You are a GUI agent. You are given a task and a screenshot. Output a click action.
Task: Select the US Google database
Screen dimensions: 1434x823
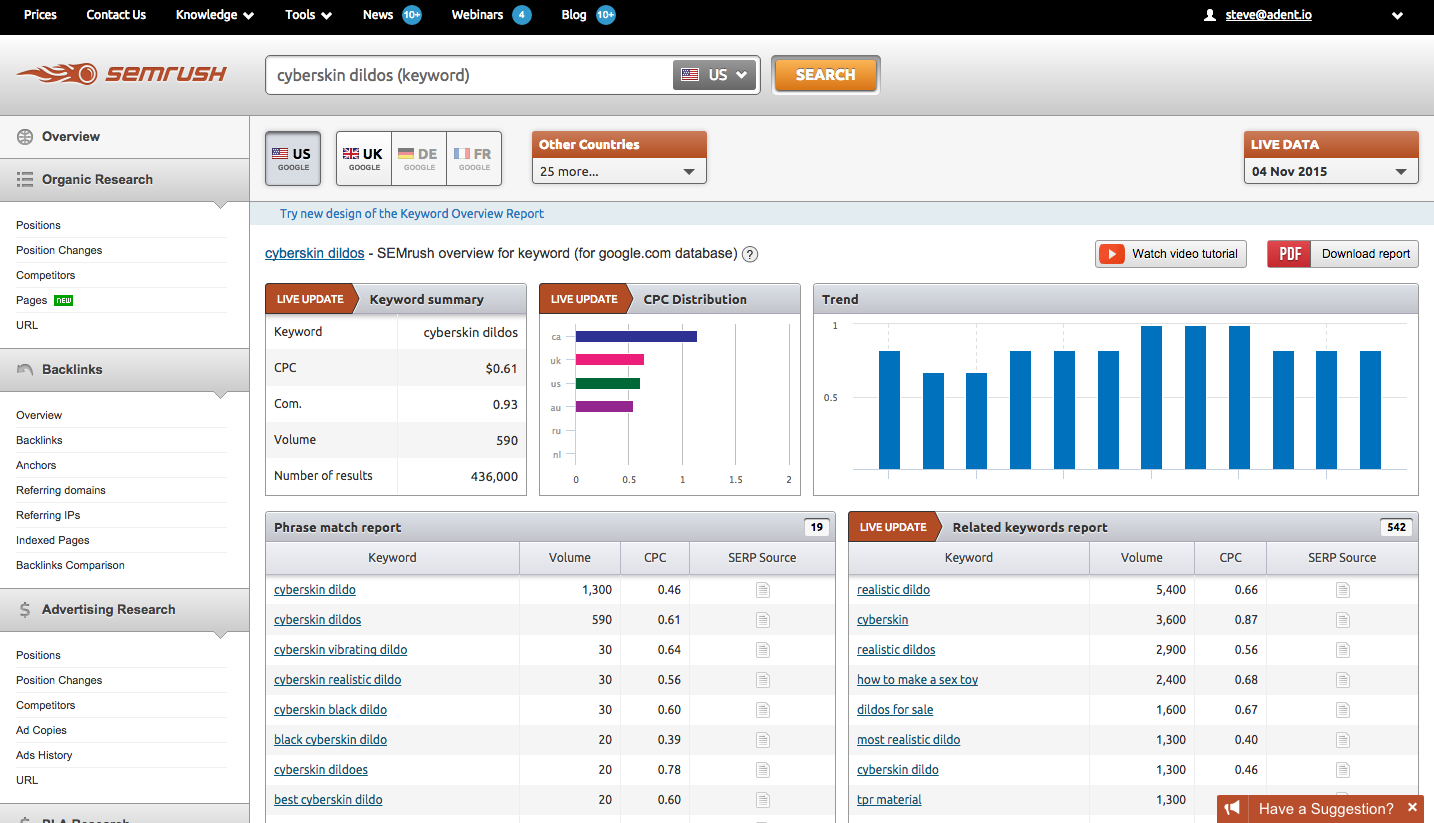293,158
